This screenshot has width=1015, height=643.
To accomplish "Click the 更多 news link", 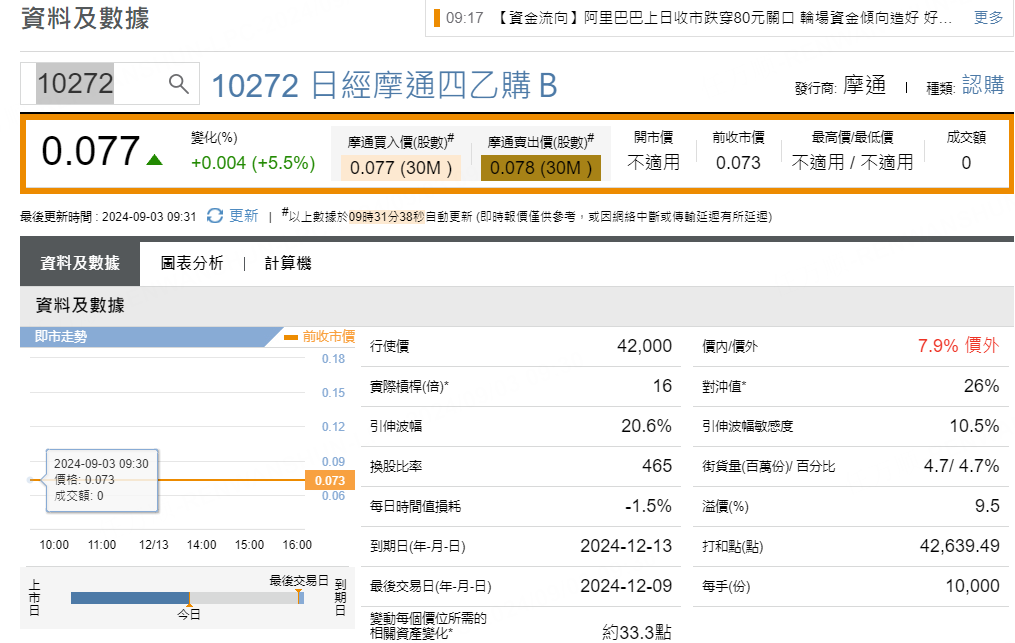I will [988, 18].
